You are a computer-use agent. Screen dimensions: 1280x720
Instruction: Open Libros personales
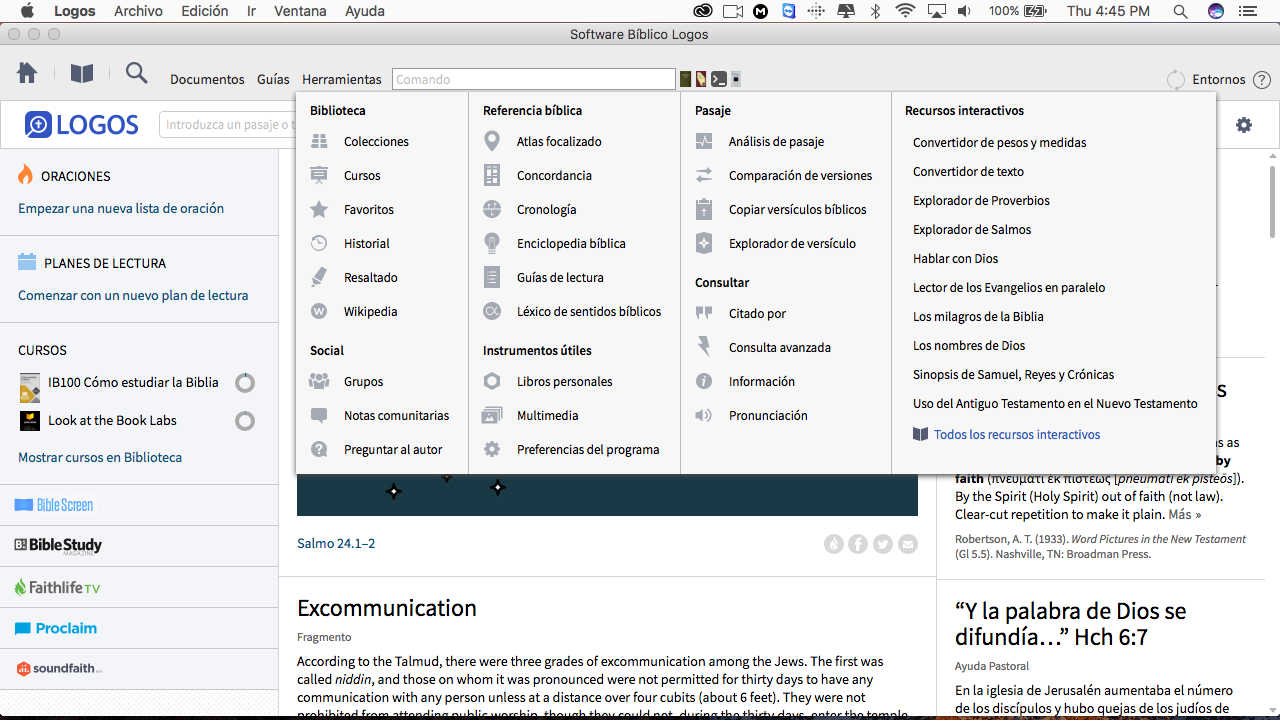(x=564, y=382)
